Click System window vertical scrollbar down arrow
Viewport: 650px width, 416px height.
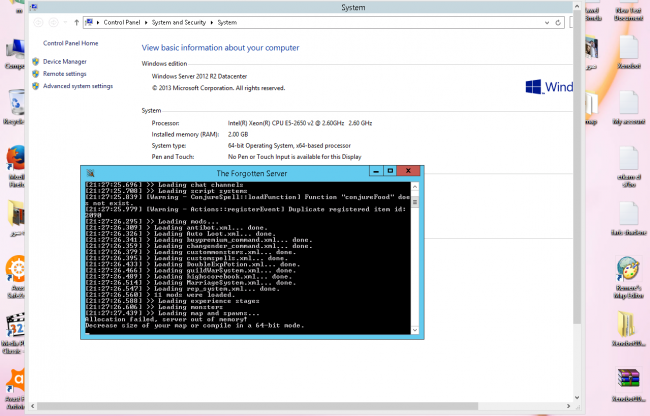[x=577, y=397]
